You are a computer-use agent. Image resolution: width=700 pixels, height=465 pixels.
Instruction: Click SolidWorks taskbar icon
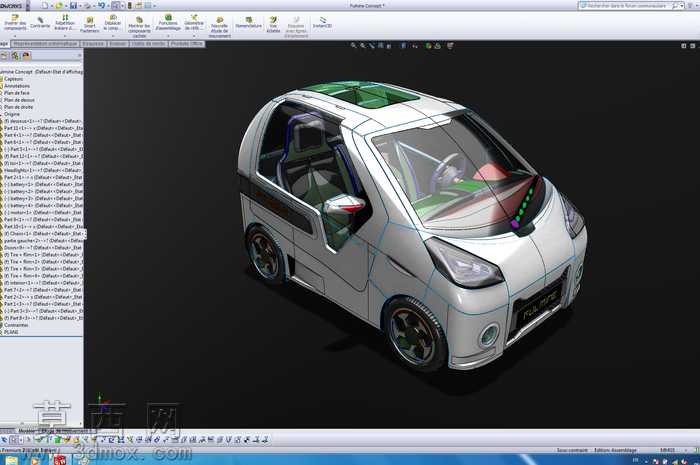[x=60, y=460]
